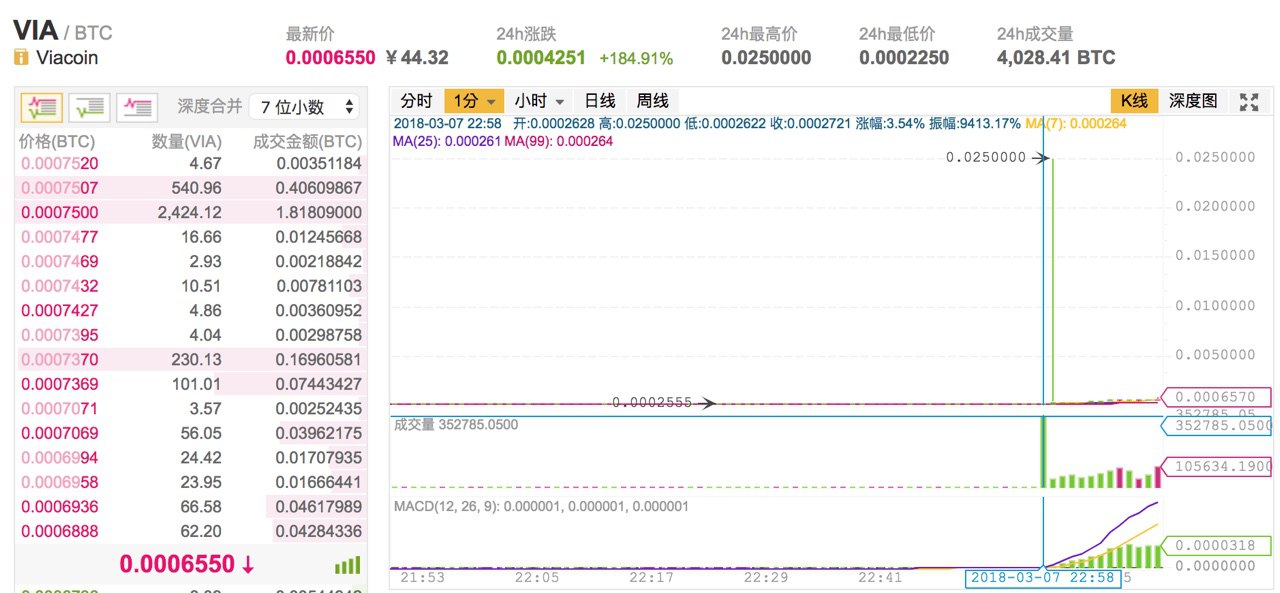Click the 0.0000318 MACD axis tag
This screenshot has height=593, width=1280.
point(1215,545)
